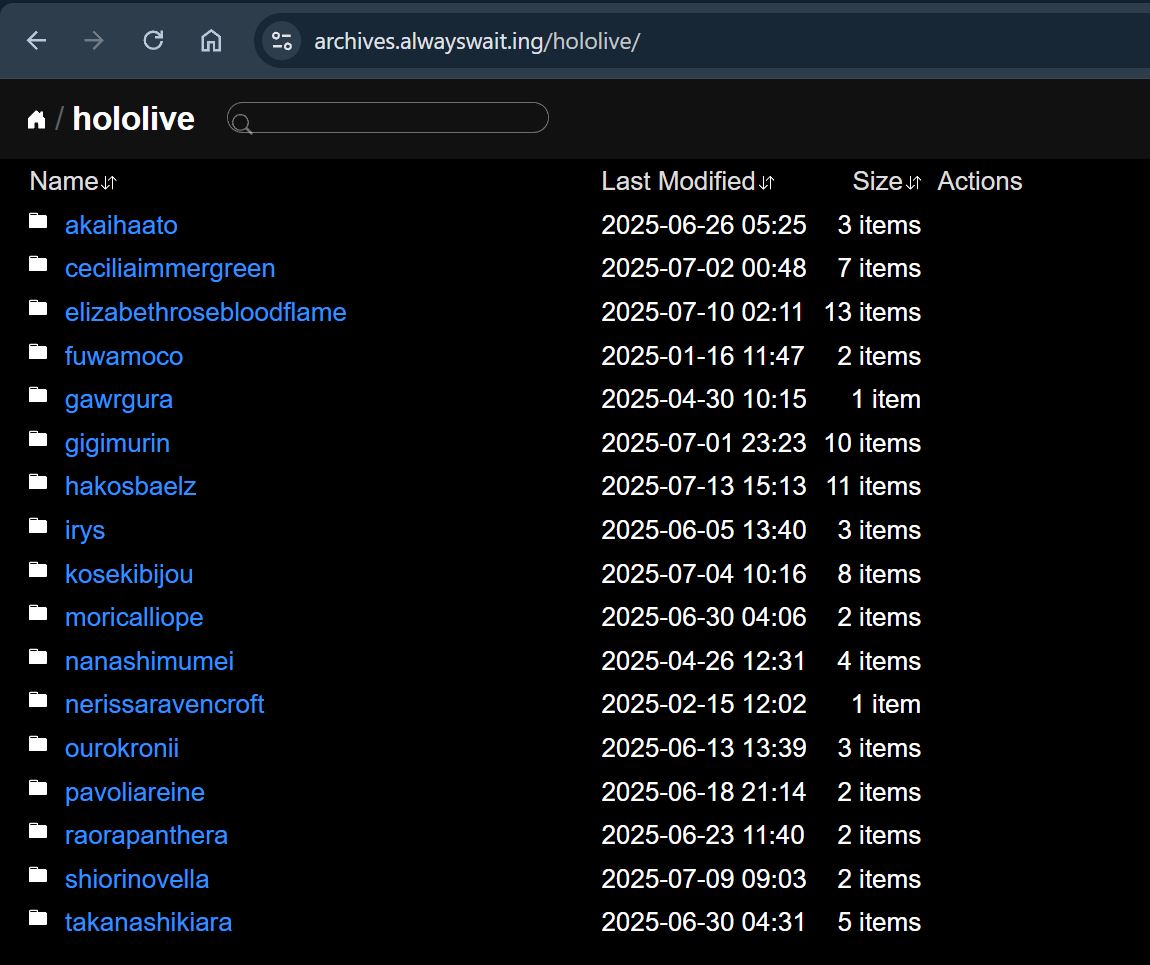Click folder icon beside elizabethrosebloodflame
1150x965 pixels.
[x=38, y=308]
